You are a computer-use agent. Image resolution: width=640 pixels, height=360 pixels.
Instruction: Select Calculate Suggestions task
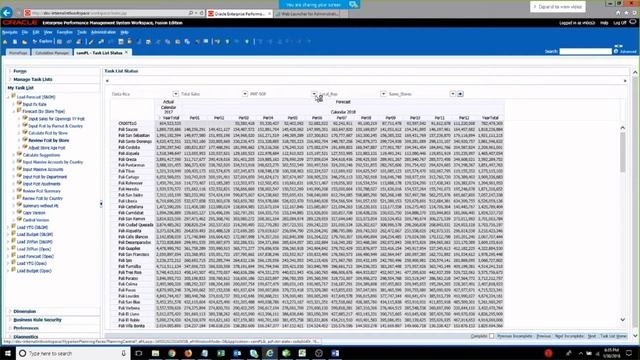pos(41,155)
